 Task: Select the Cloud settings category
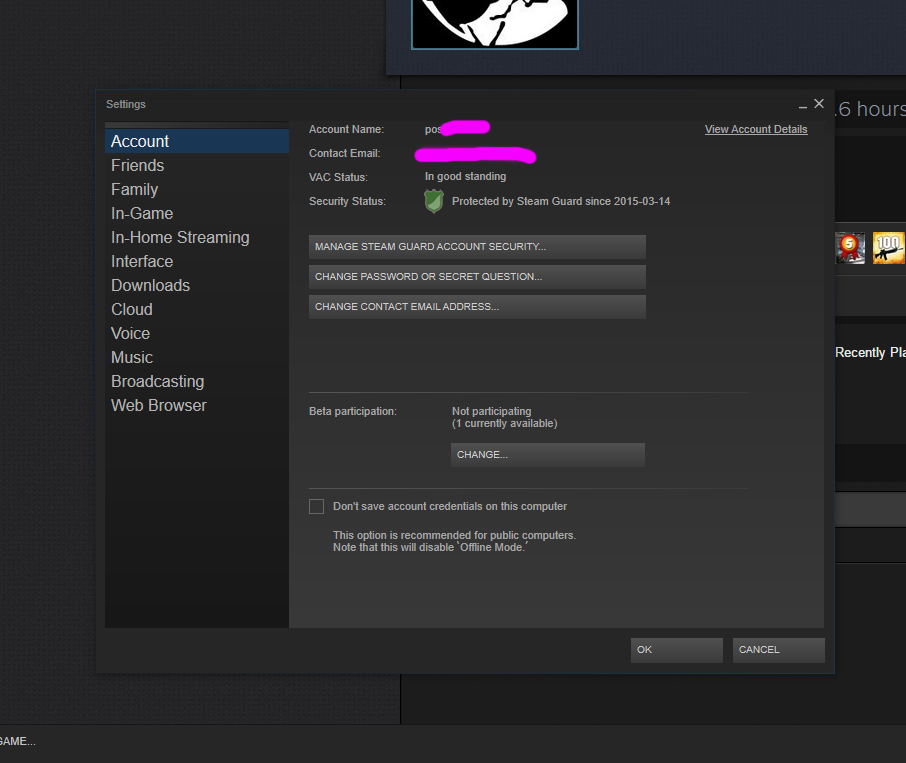point(197,309)
